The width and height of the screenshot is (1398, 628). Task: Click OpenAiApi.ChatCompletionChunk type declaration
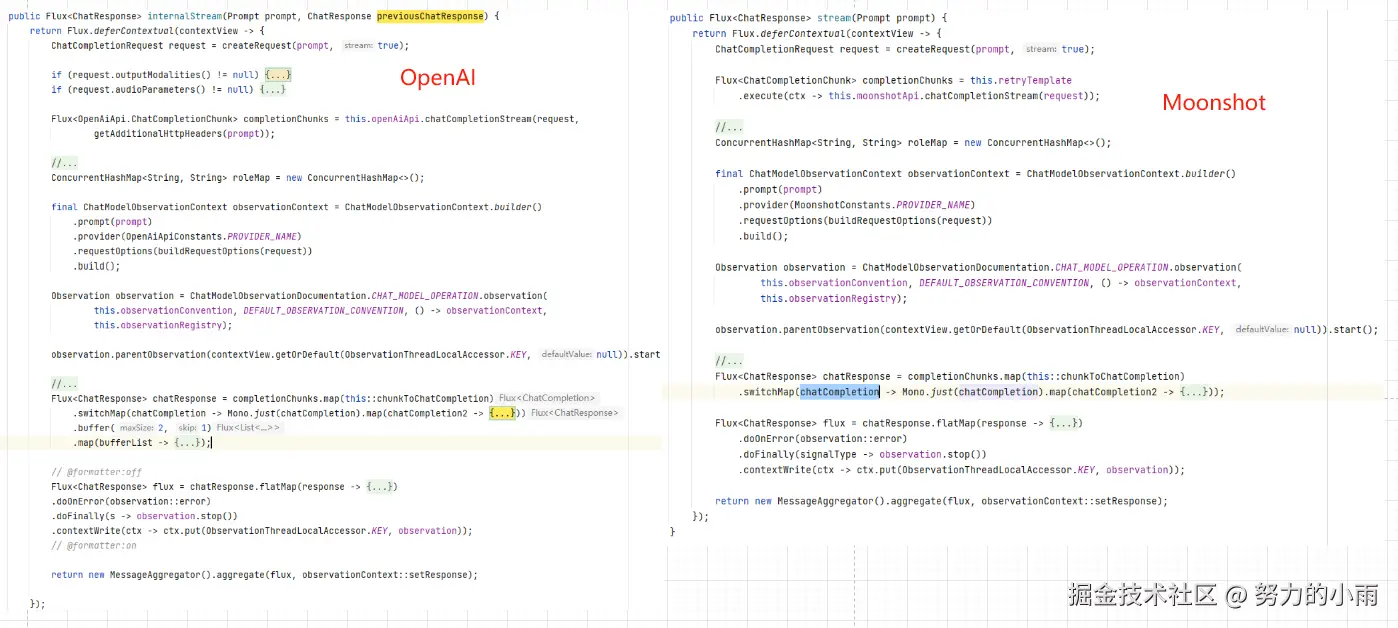158,119
